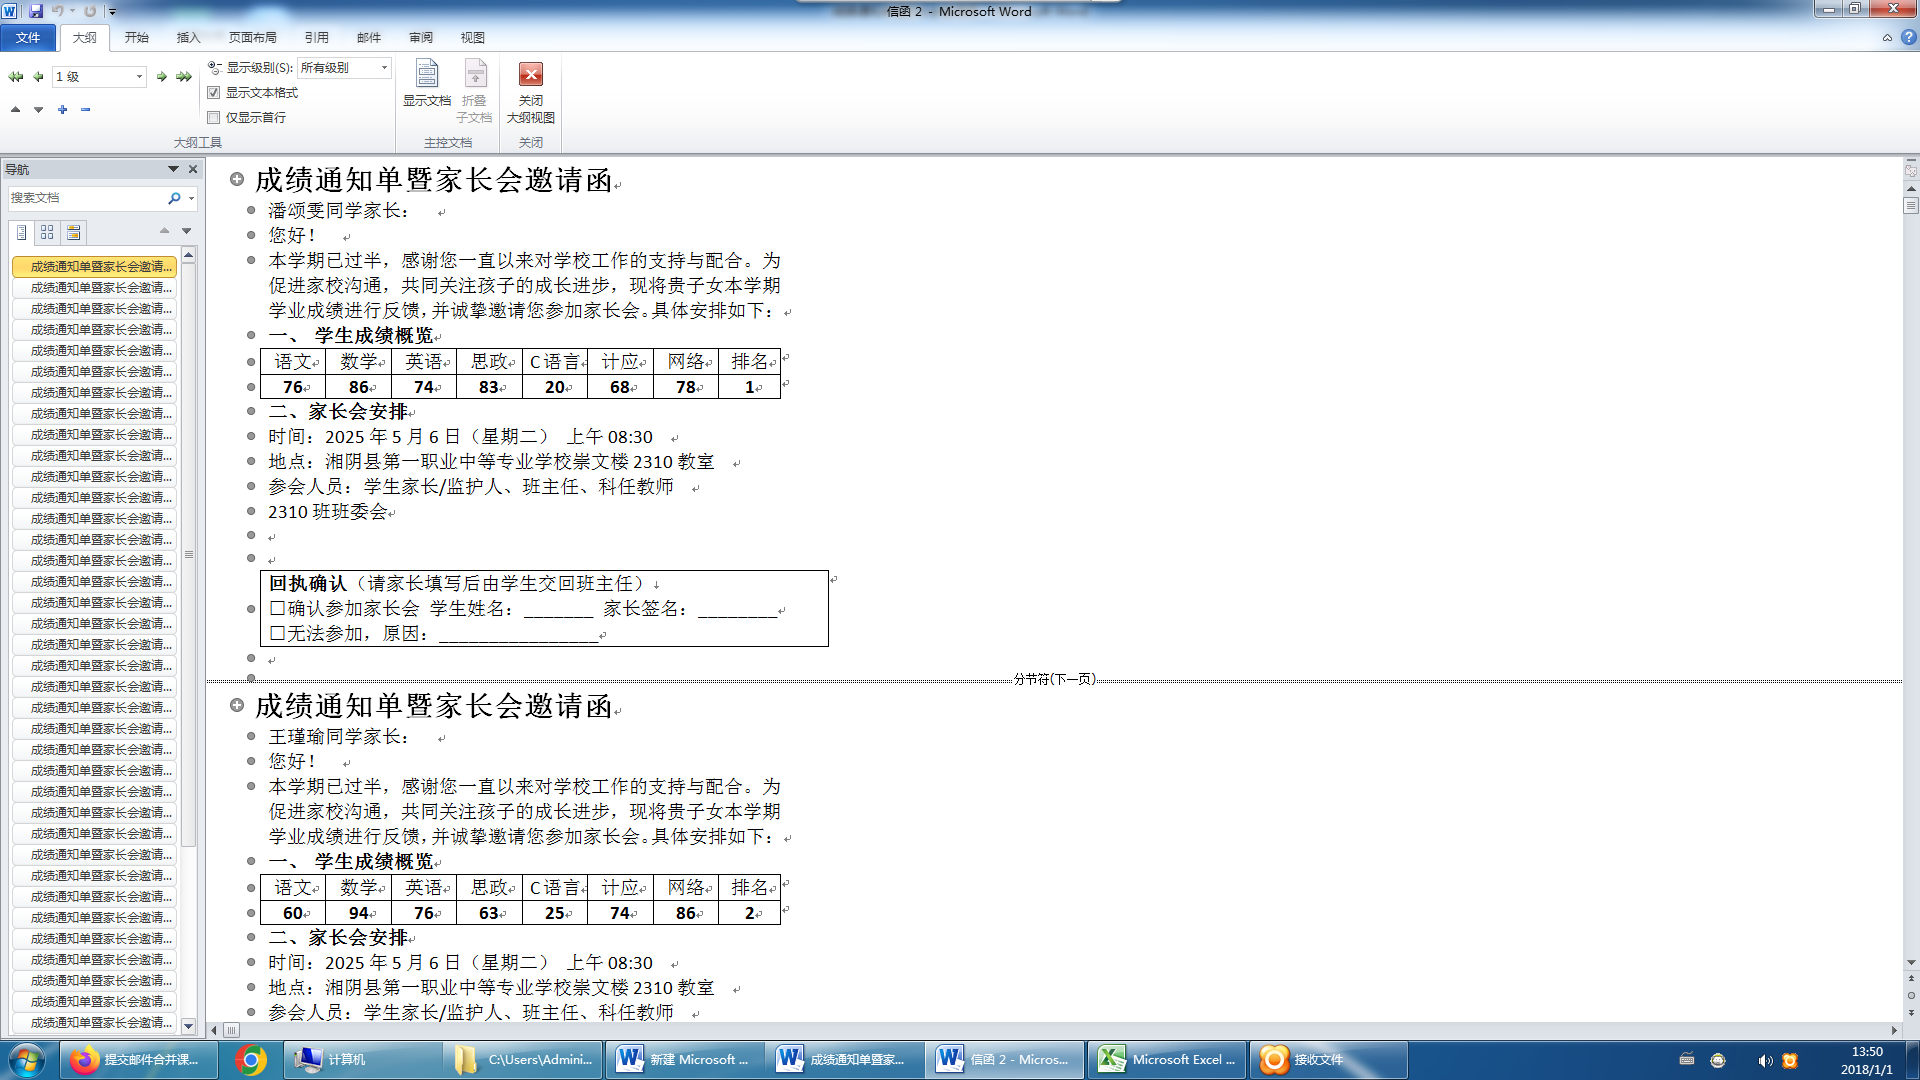
Task: Browse search results view in navigation pane
Action: click(73, 232)
